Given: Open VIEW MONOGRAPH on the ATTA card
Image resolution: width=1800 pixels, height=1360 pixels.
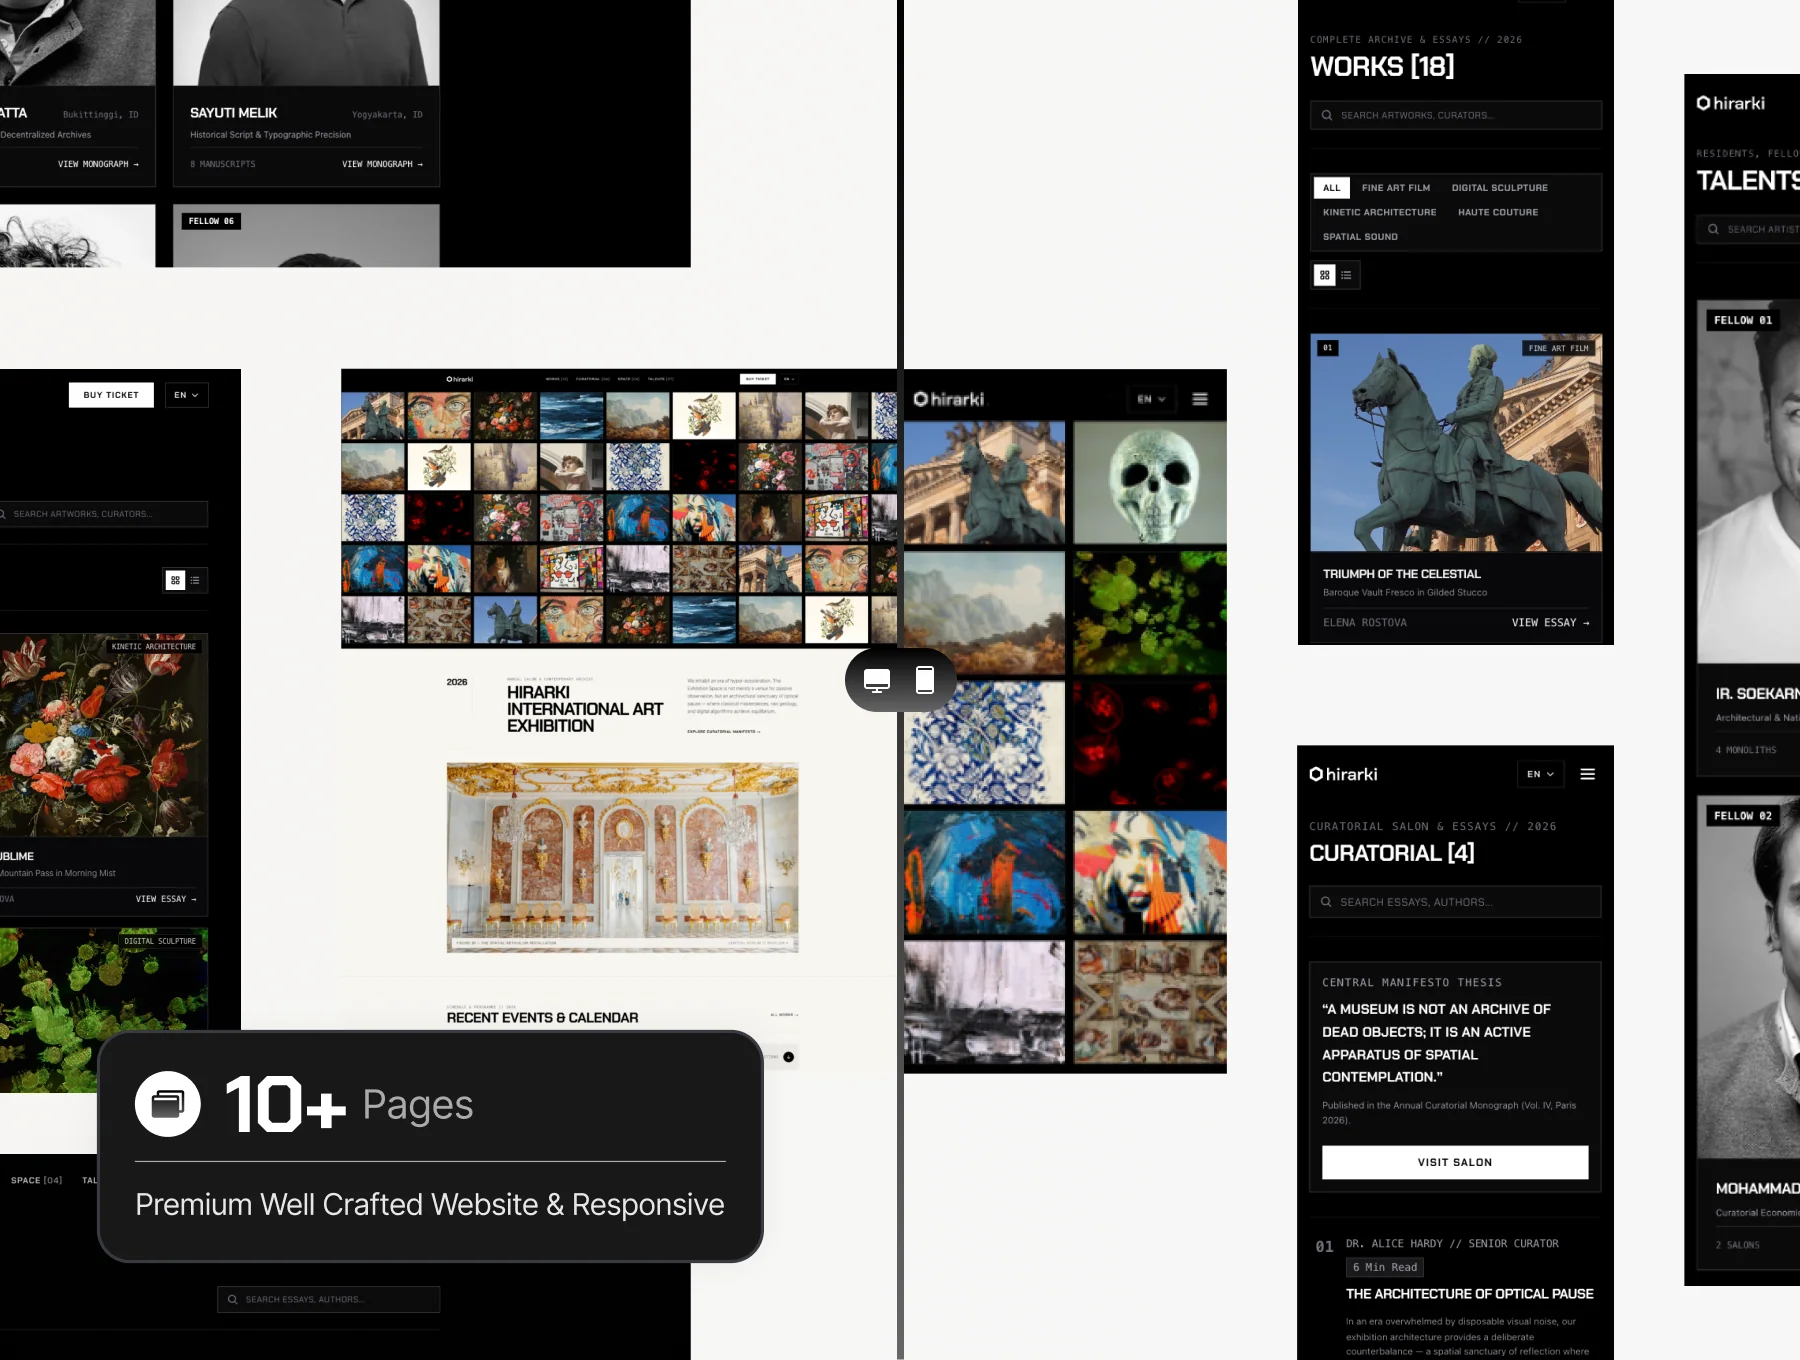Looking at the screenshot, I should (98, 164).
